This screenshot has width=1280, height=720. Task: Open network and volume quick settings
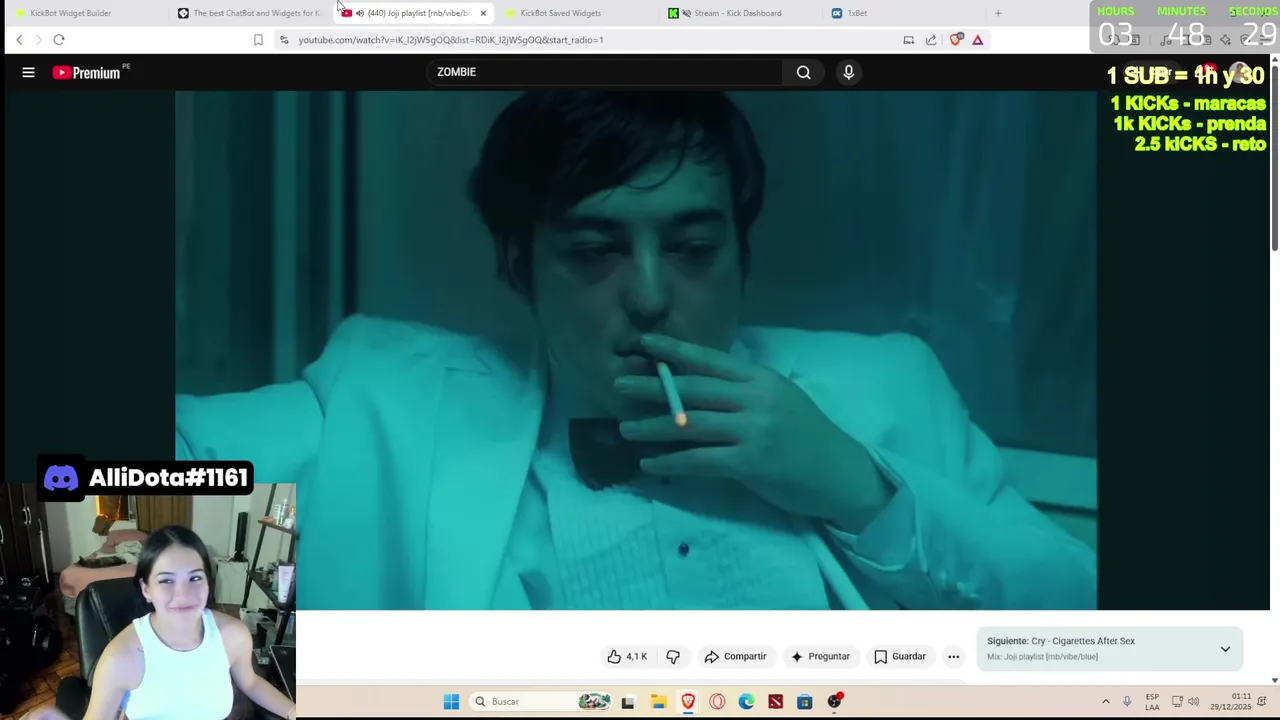tap(1185, 701)
